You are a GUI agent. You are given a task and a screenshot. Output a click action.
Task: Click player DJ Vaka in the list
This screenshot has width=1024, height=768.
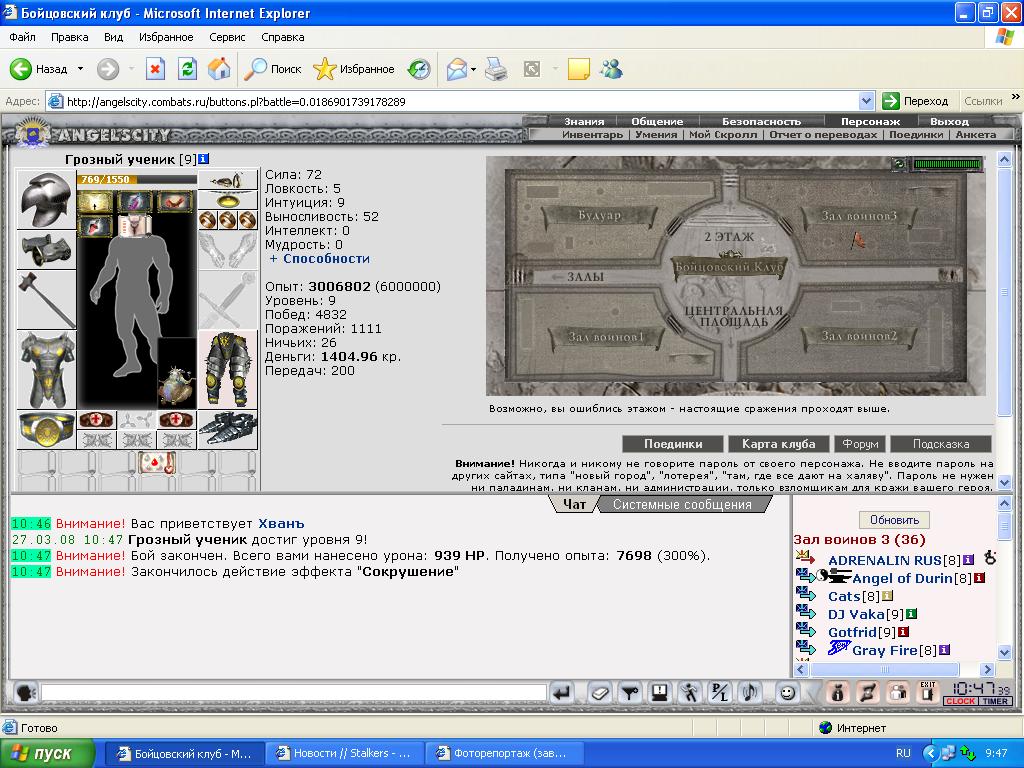click(856, 615)
